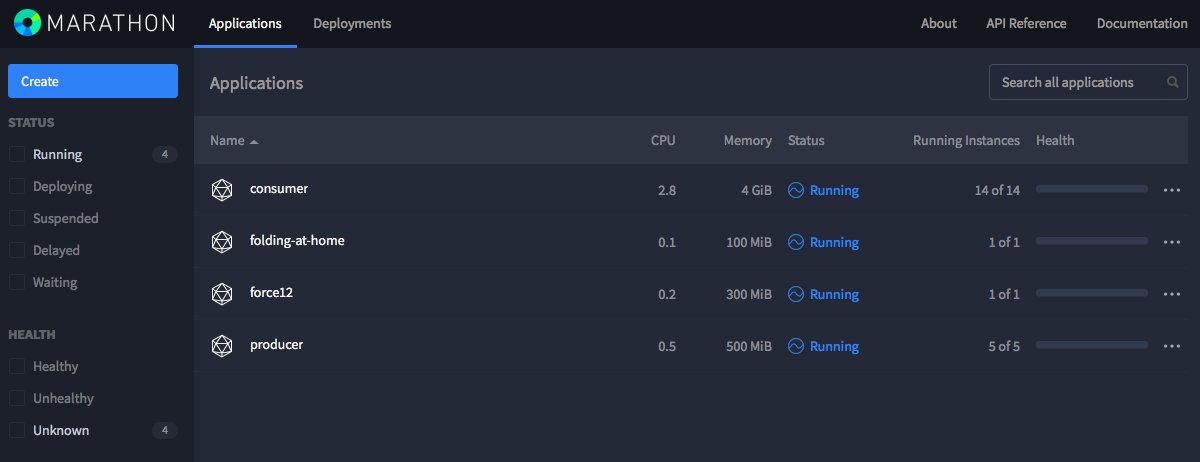Click the producer app polyhedron icon
This screenshot has width=1200, height=462.
[222, 346]
